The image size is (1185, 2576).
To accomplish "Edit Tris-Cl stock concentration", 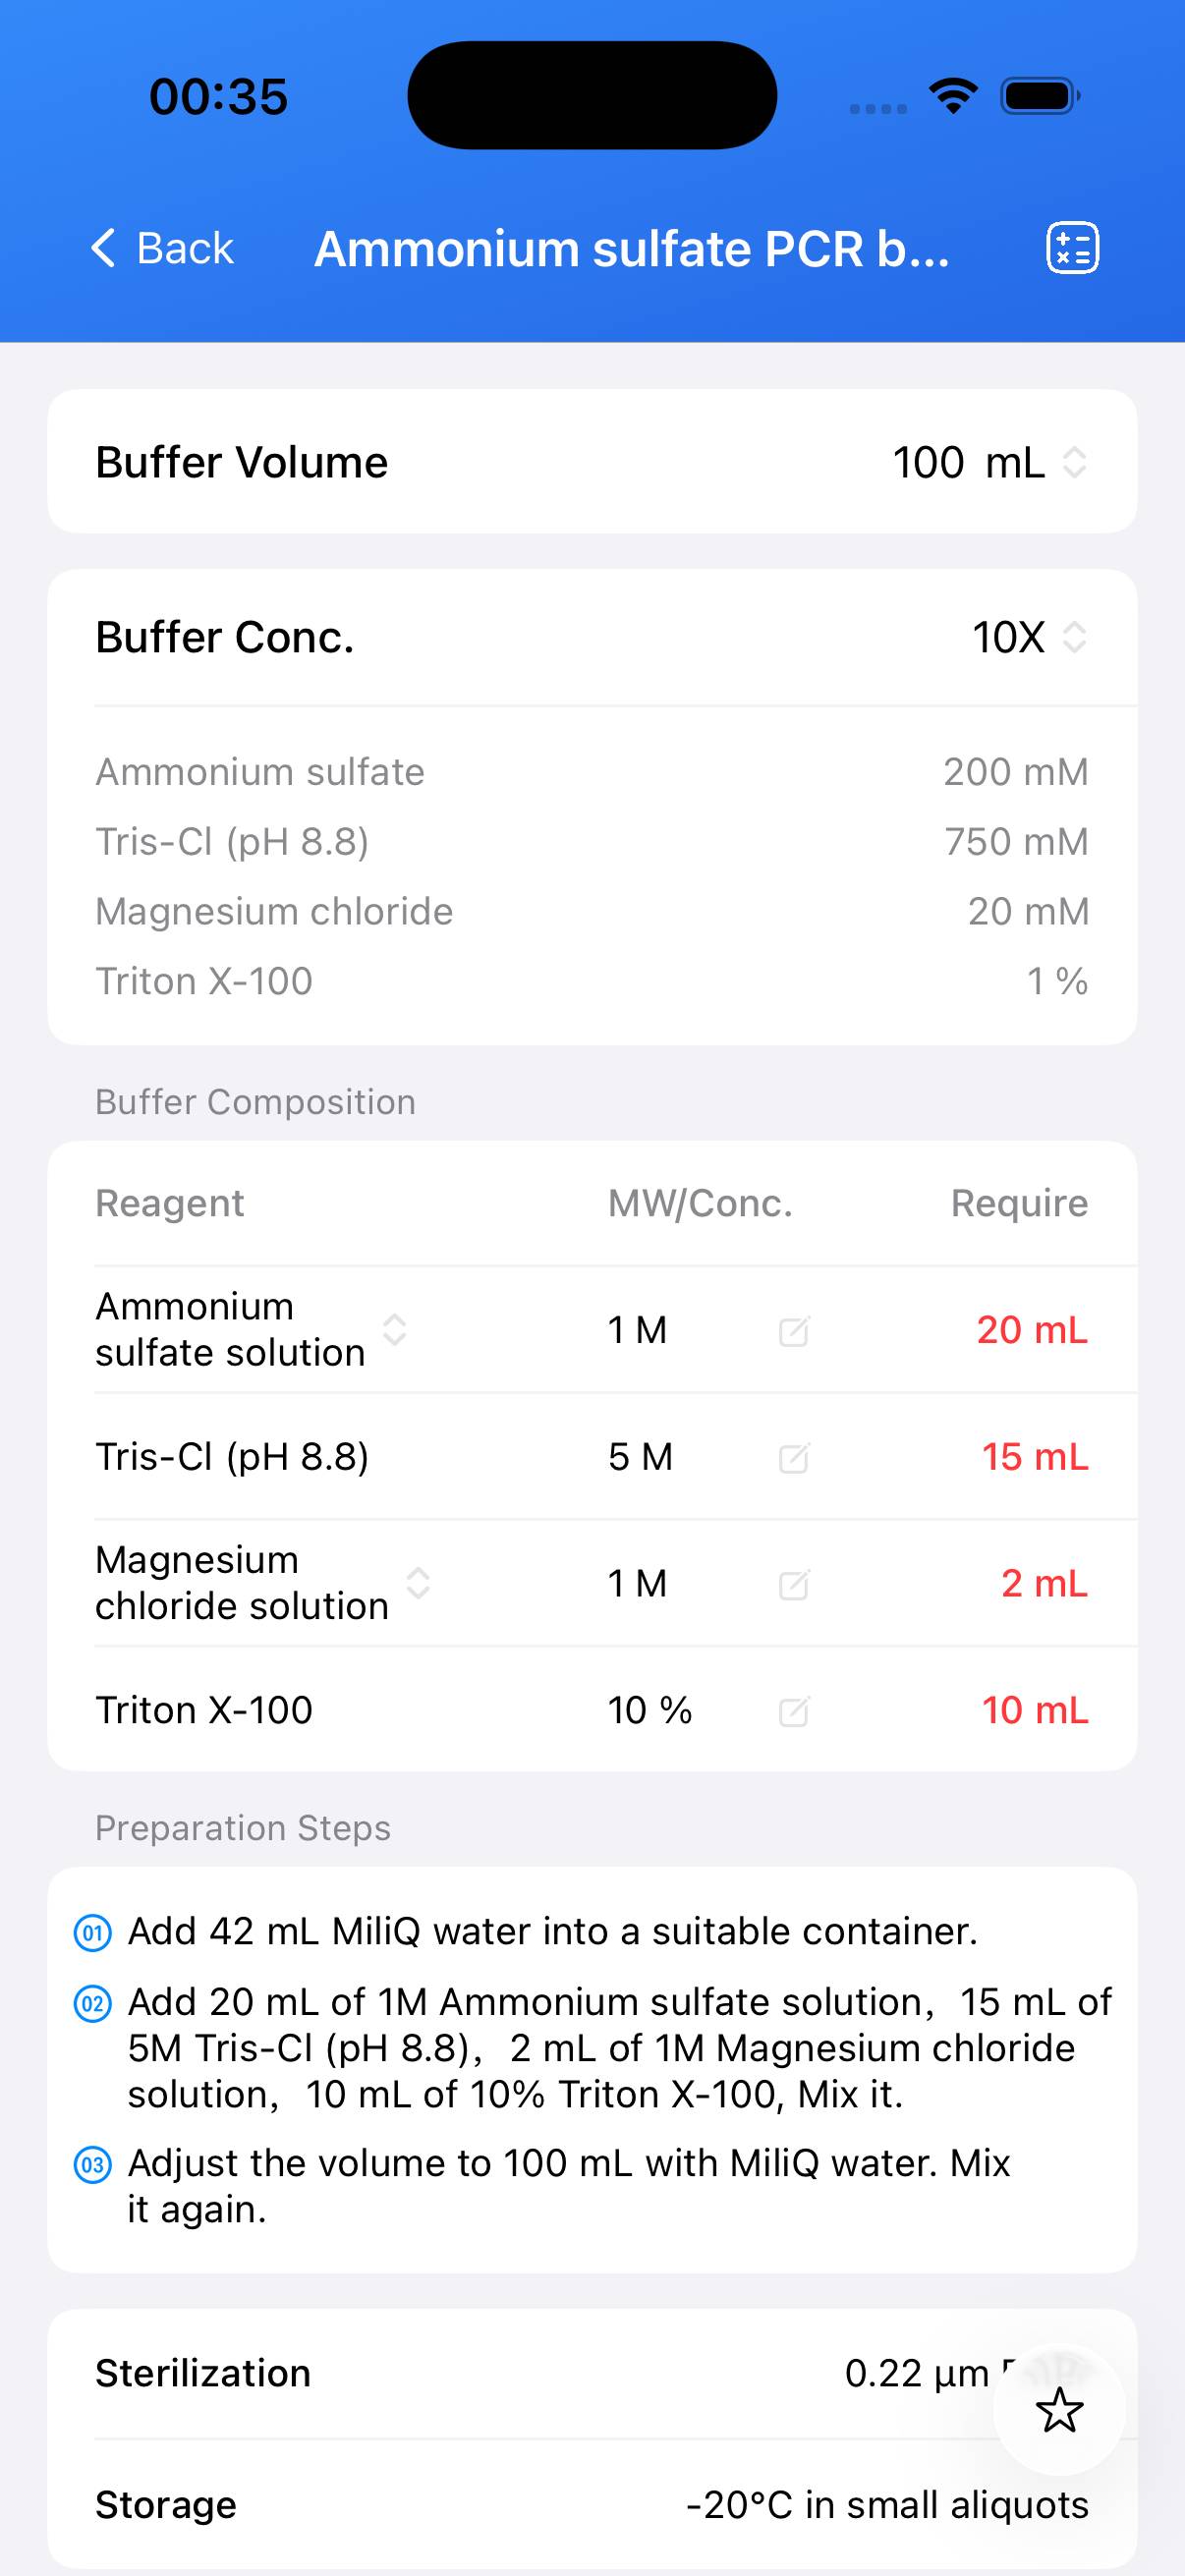I will [793, 1458].
